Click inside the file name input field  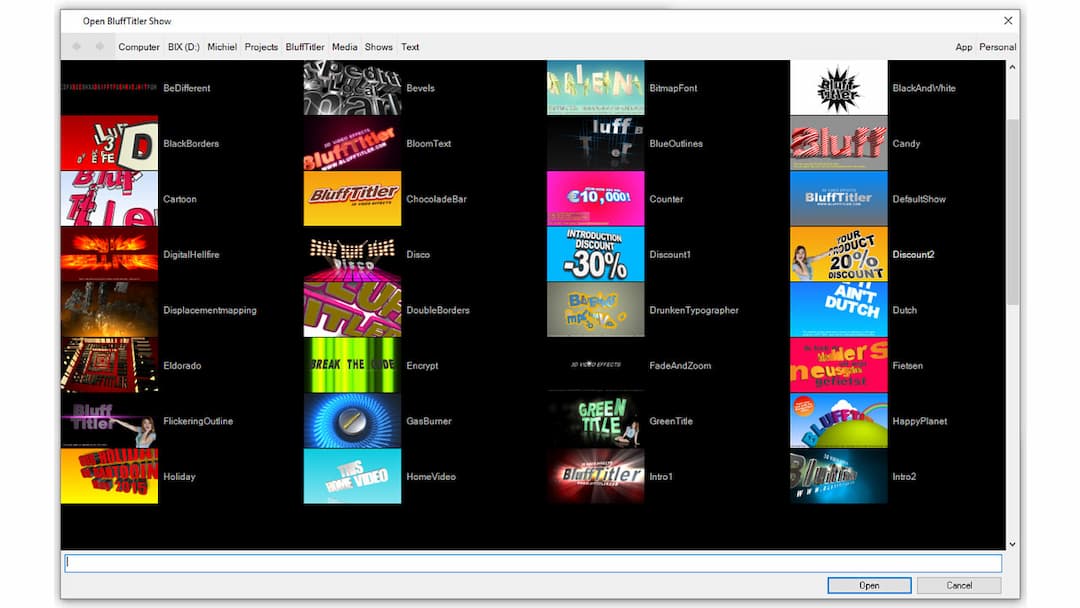[533, 562]
